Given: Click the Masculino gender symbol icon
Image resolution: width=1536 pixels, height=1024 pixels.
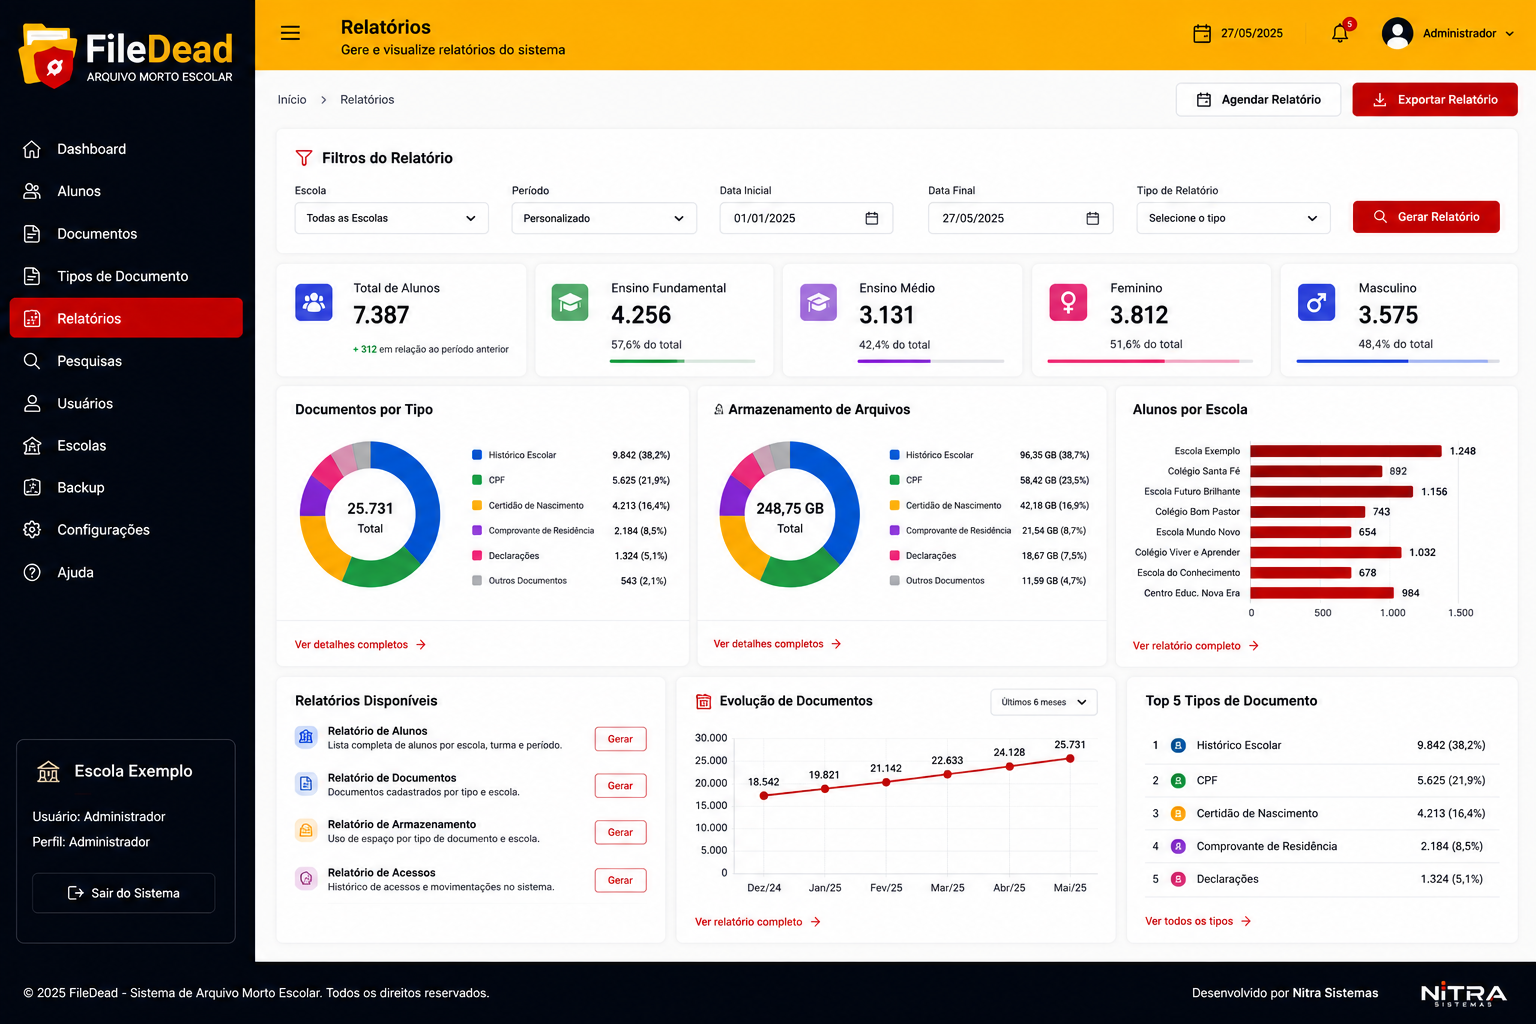Looking at the screenshot, I should click(1316, 302).
